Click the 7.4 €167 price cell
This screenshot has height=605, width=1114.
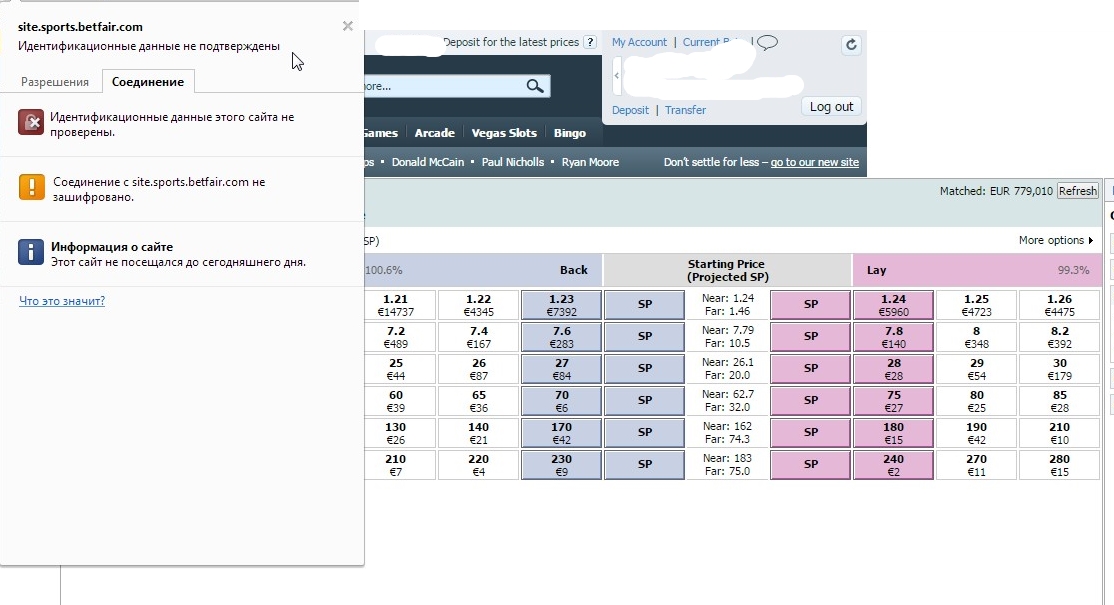478,337
